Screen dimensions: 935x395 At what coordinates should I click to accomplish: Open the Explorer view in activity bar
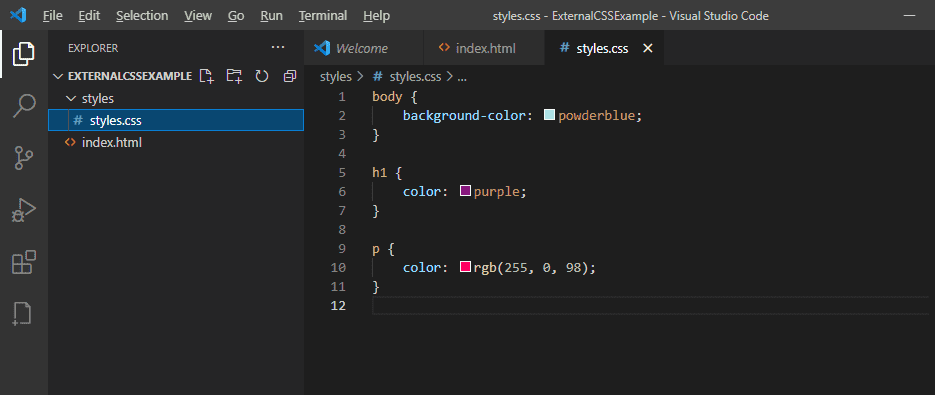pos(24,54)
